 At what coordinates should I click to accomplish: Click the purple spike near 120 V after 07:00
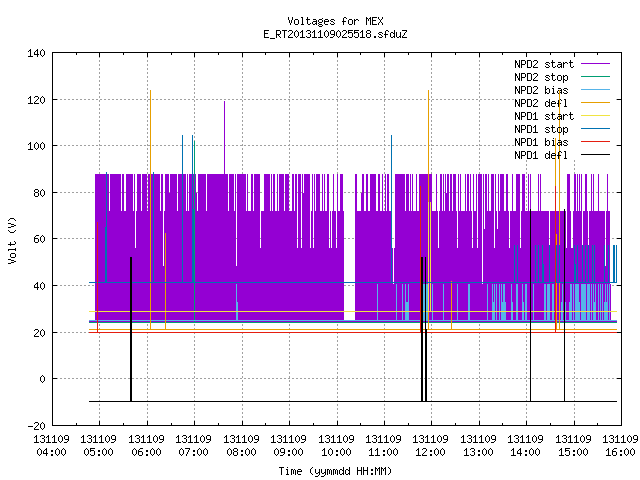224,138
